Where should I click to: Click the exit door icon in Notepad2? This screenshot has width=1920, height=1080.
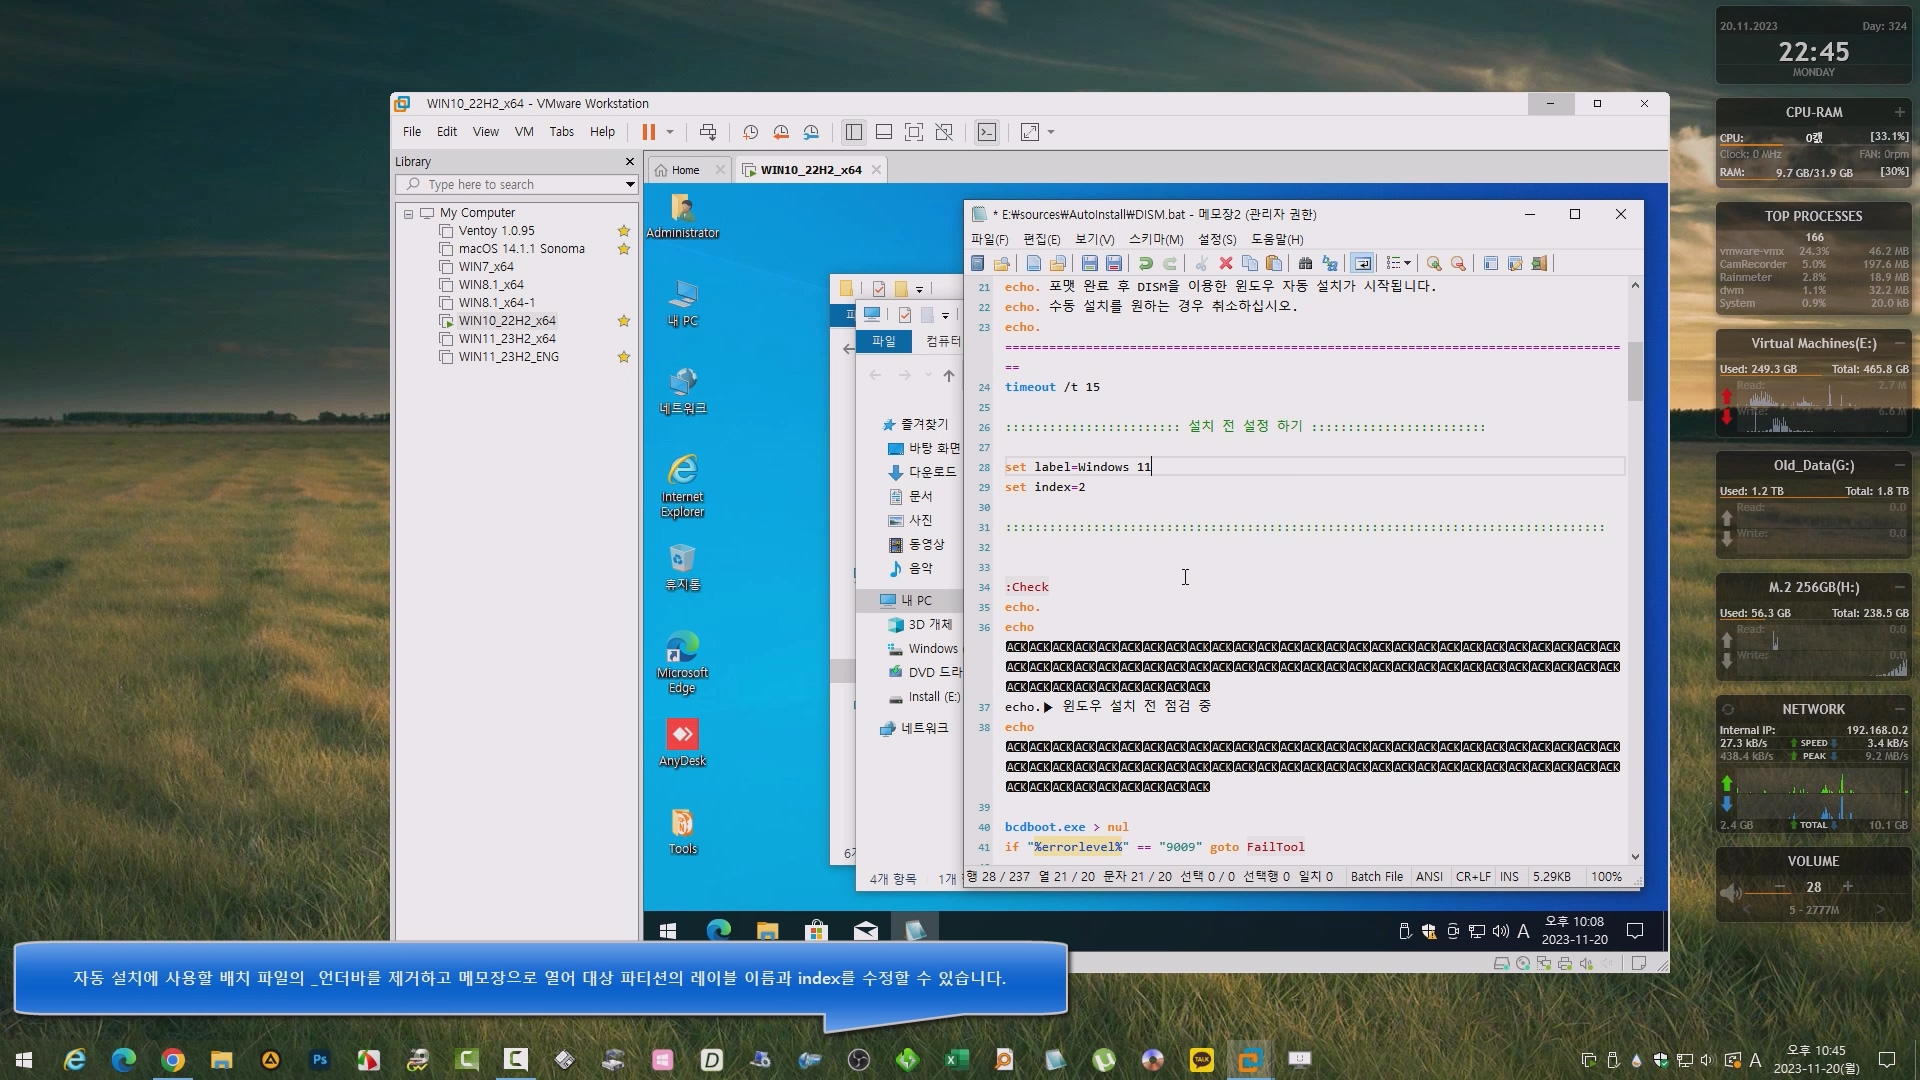click(x=1540, y=263)
